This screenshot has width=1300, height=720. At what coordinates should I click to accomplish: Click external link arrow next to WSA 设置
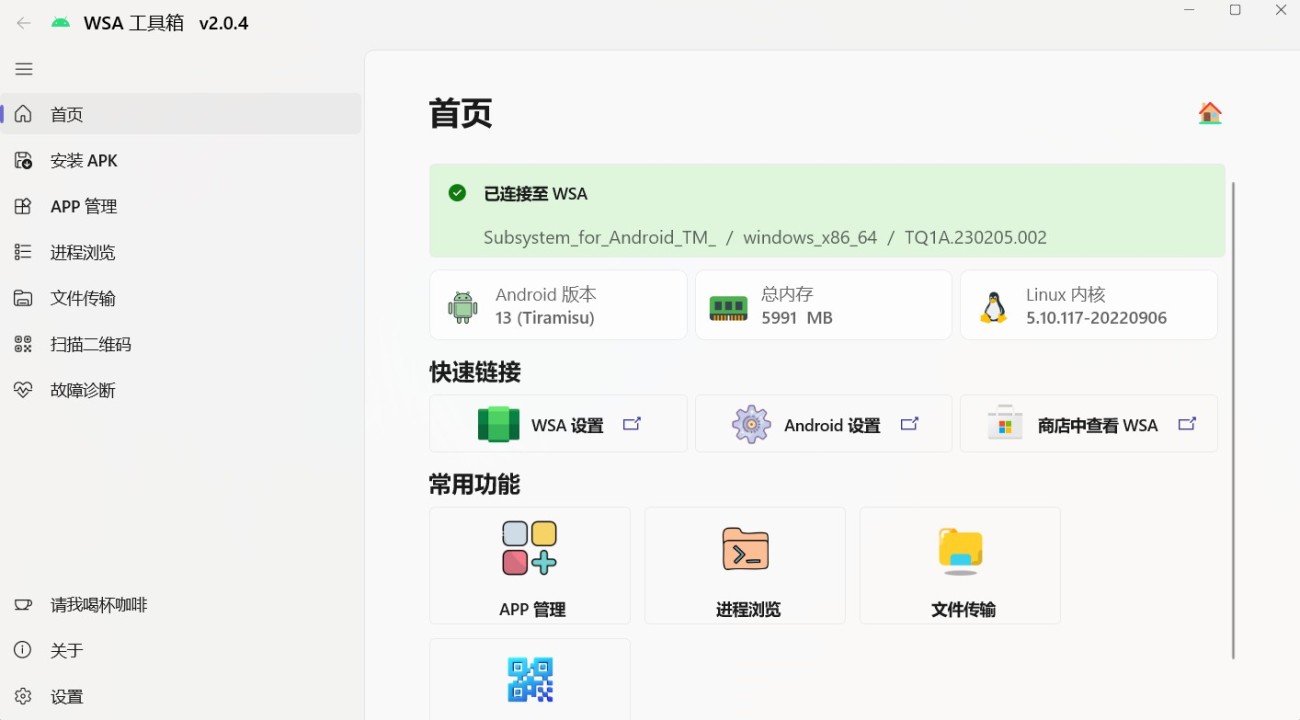[632, 424]
